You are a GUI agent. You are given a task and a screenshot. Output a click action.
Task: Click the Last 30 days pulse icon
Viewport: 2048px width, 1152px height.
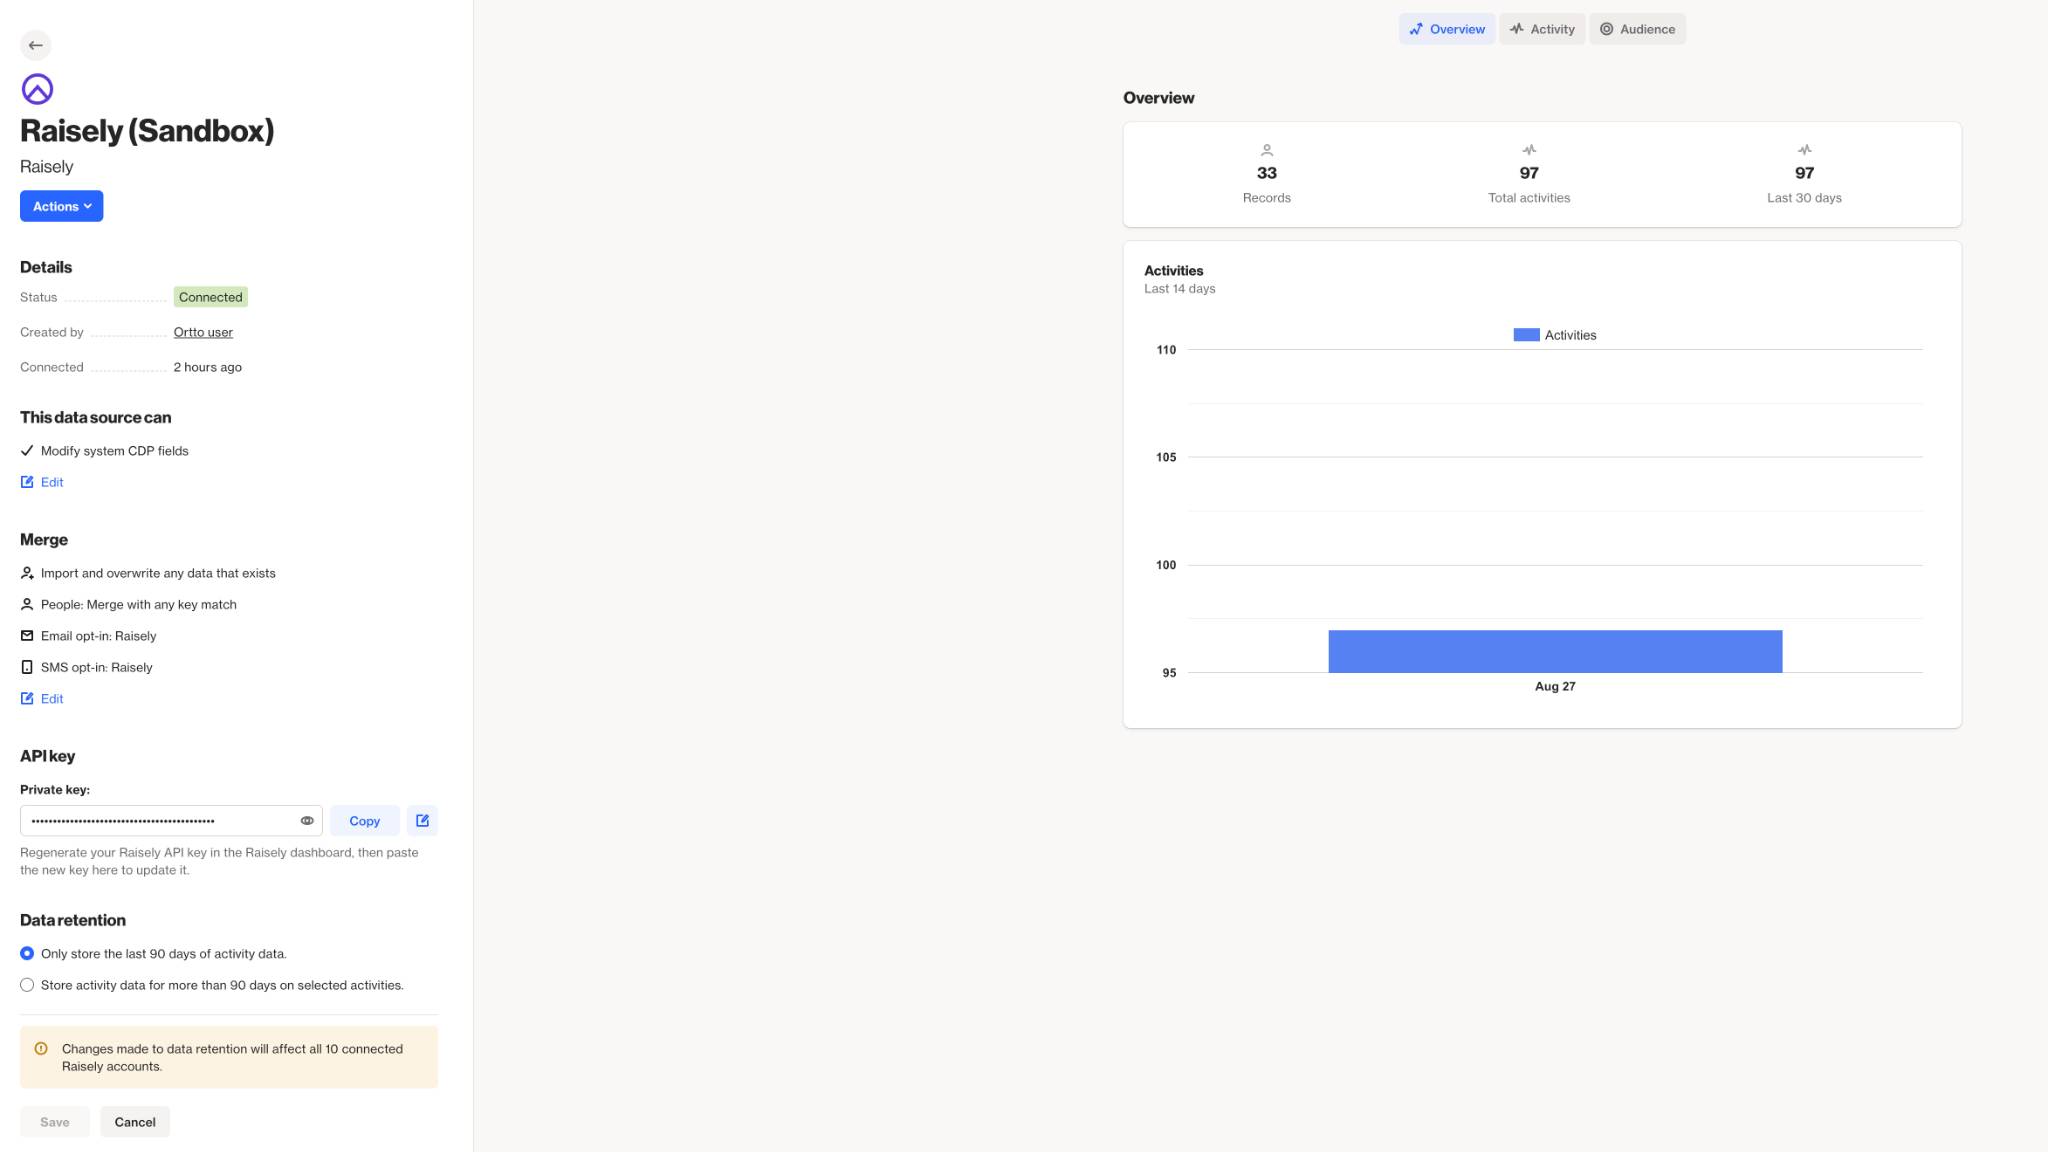[1804, 150]
